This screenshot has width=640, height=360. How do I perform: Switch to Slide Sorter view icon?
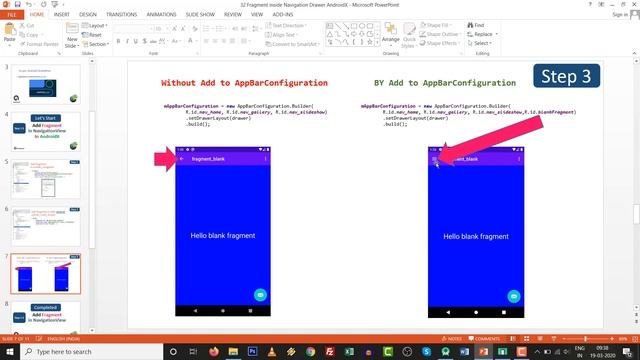pos(527,339)
